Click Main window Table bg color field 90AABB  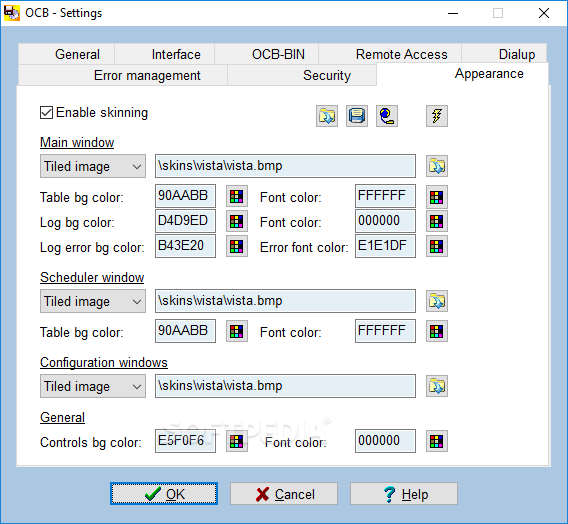click(x=185, y=196)
